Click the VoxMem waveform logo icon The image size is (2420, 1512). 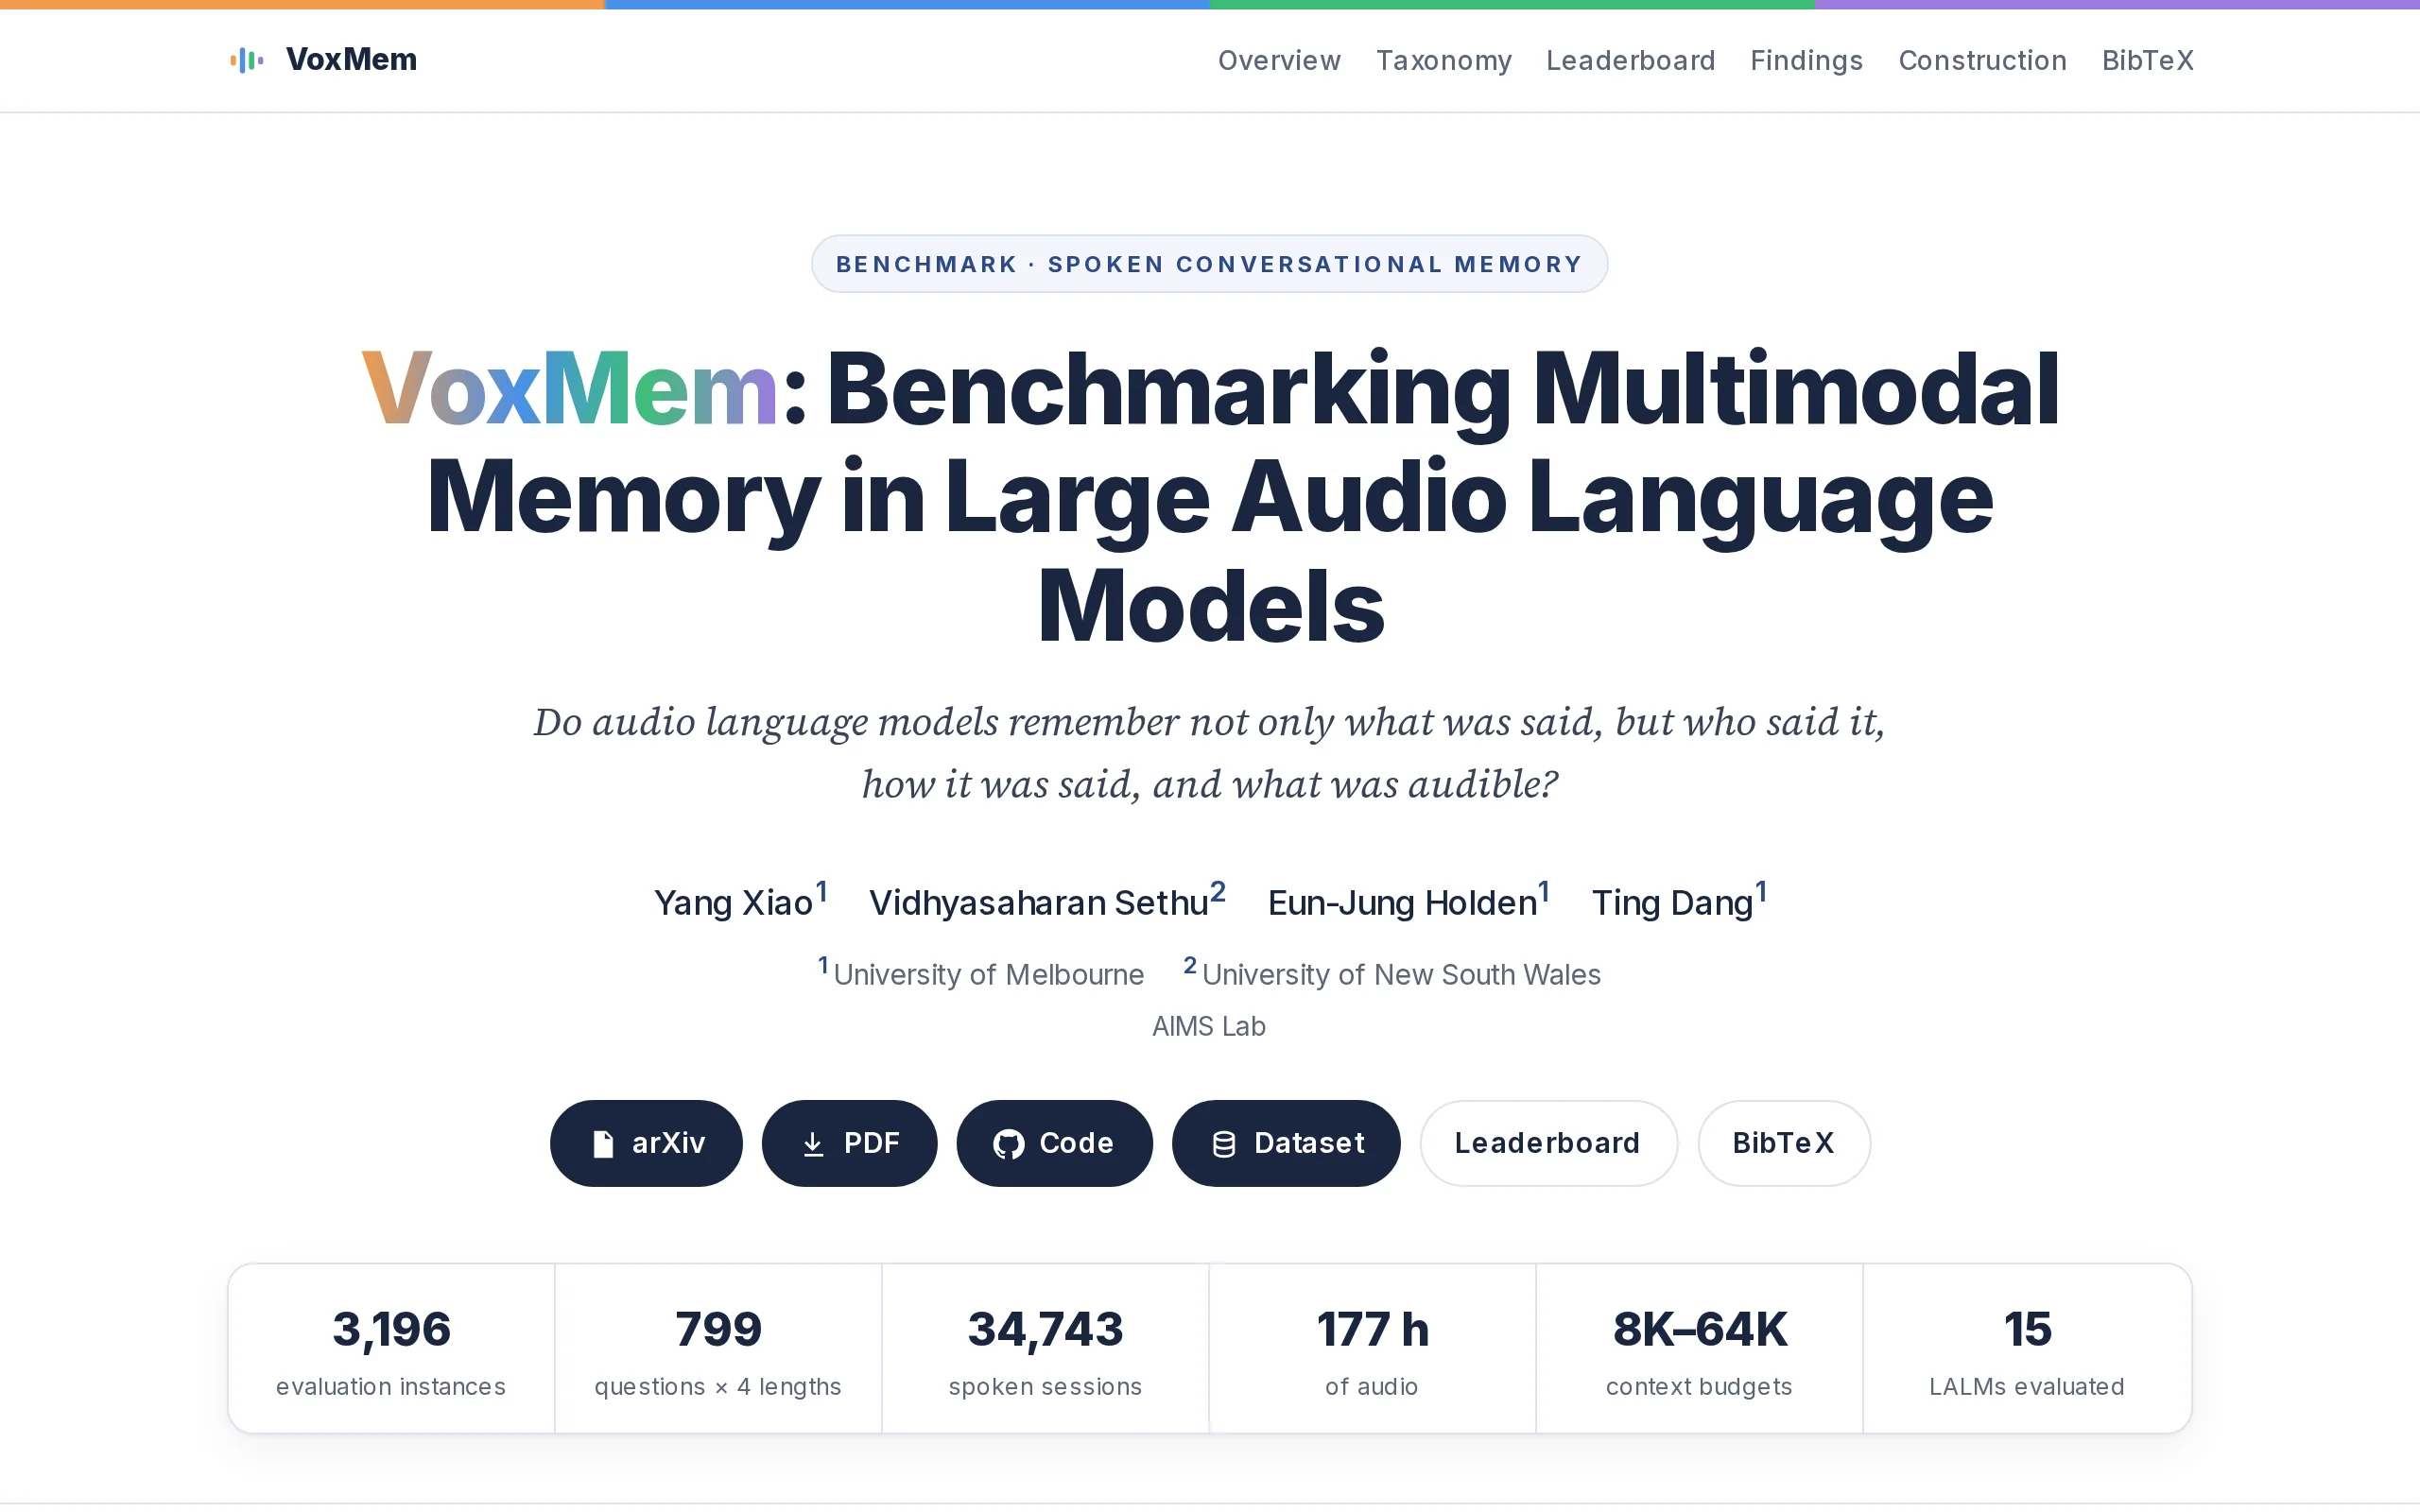(247, 60)
